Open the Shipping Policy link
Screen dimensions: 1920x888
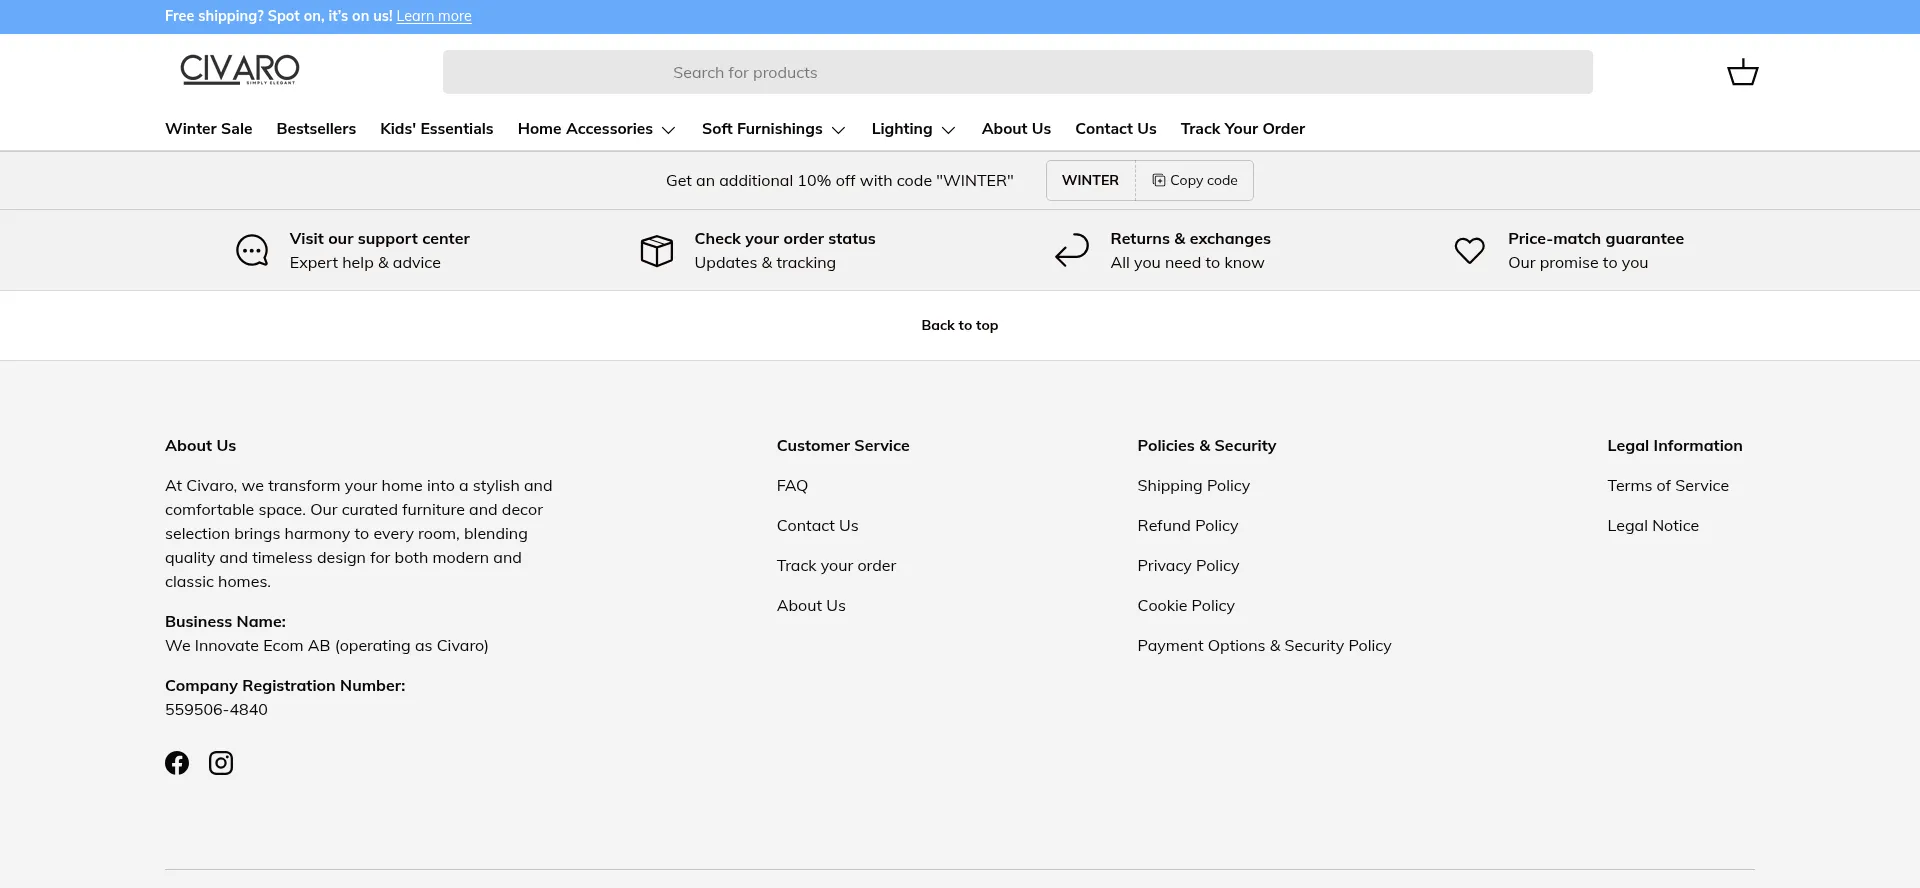pyautogui.click(x=1193, y=485)
